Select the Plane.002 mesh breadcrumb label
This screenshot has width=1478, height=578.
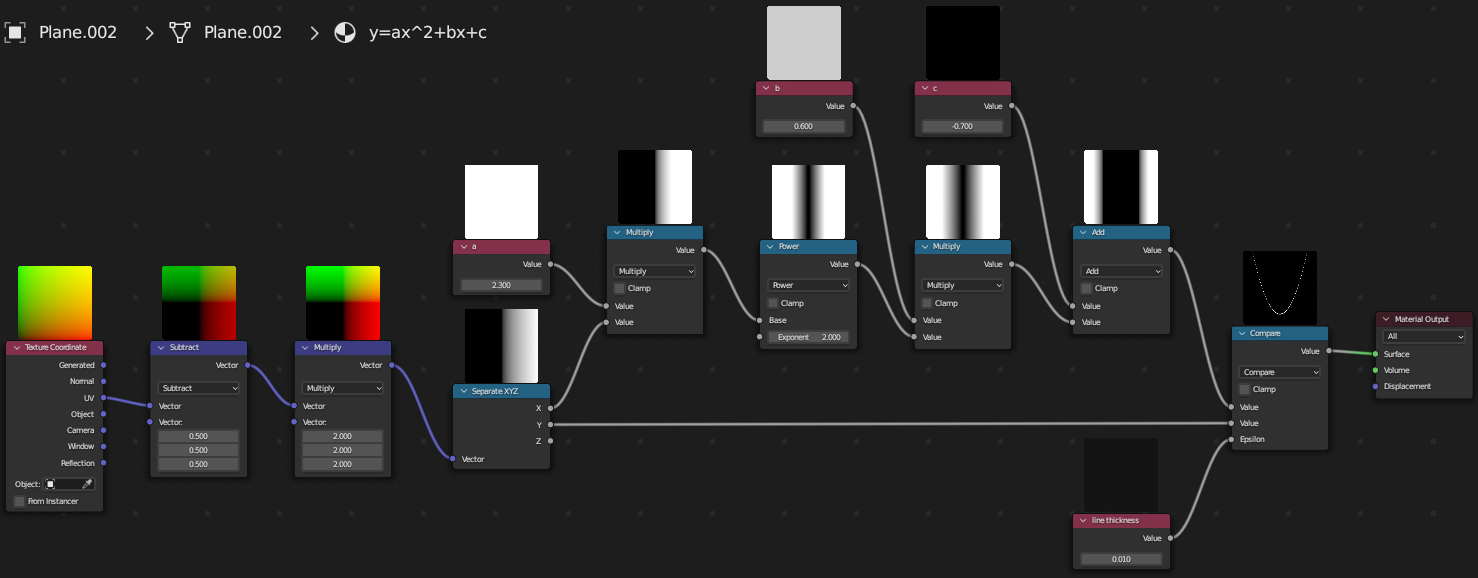point(243,32)
